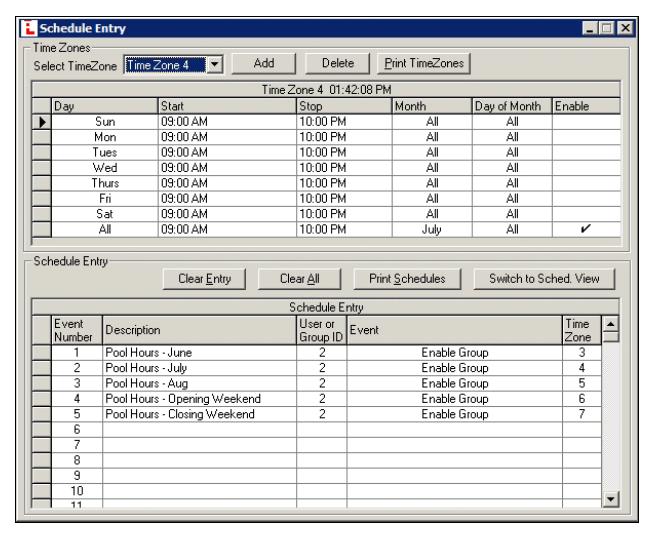Image resolution: width=653 pixels, height=538 pixels.
Task: Select row header of event 10
Action: click(42, 491)
